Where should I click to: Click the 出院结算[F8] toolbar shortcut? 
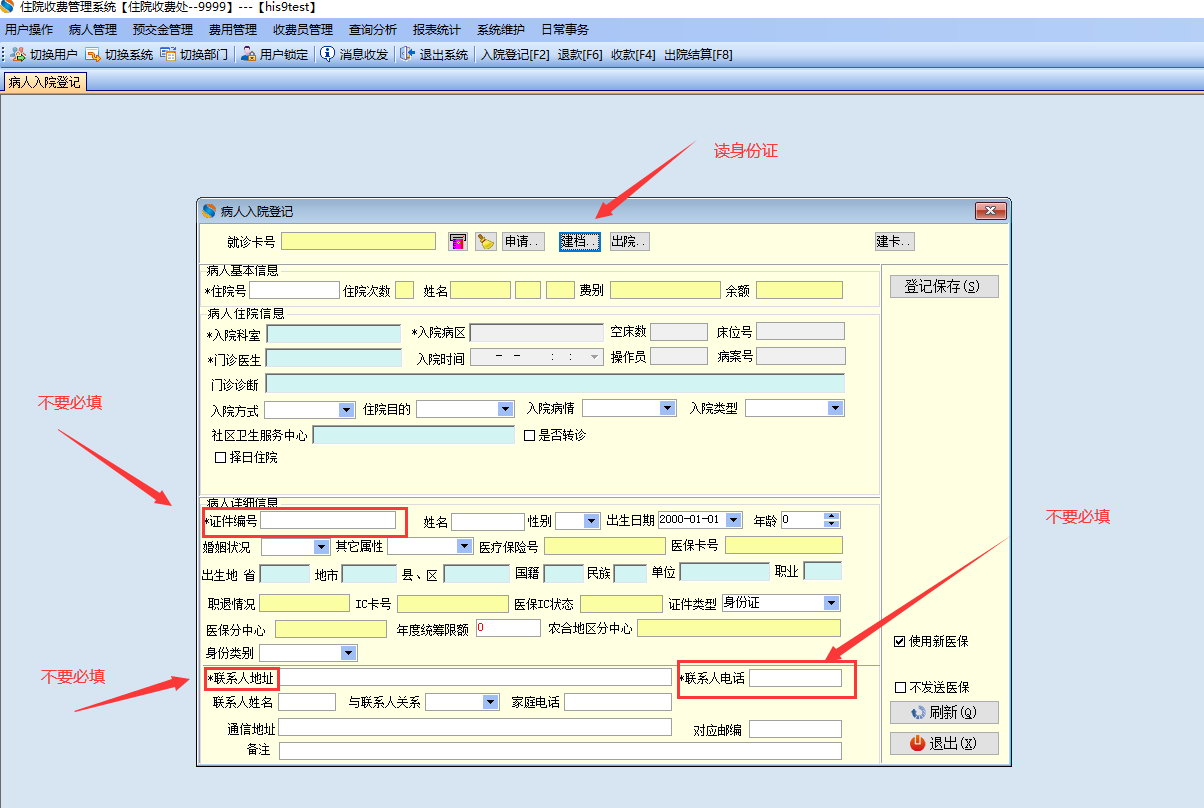698,55
